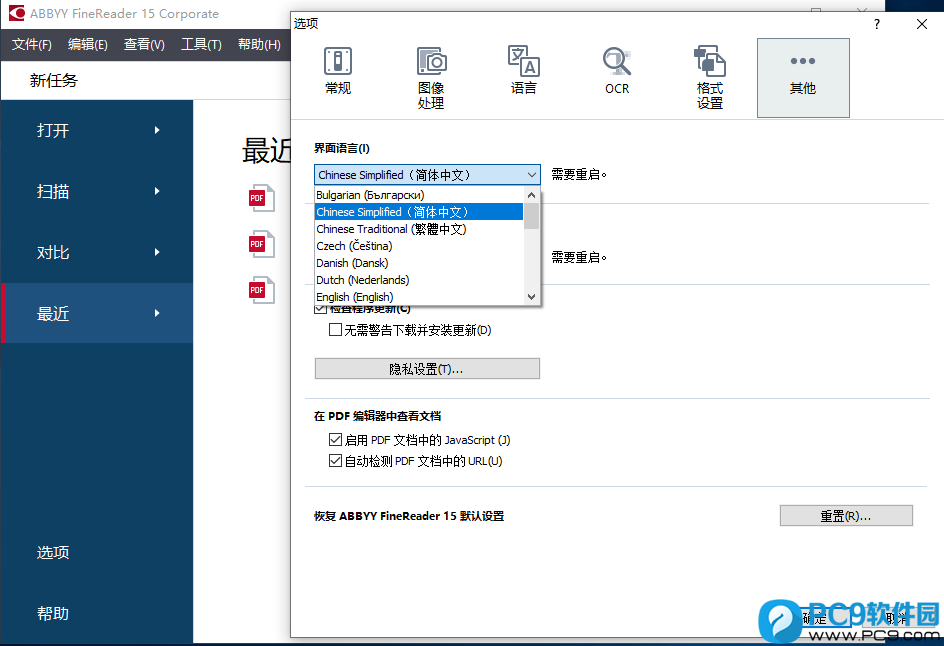Click the language list scroll-down arrow
This screenshot has width=944, height=646.
[x=531, y=296]
